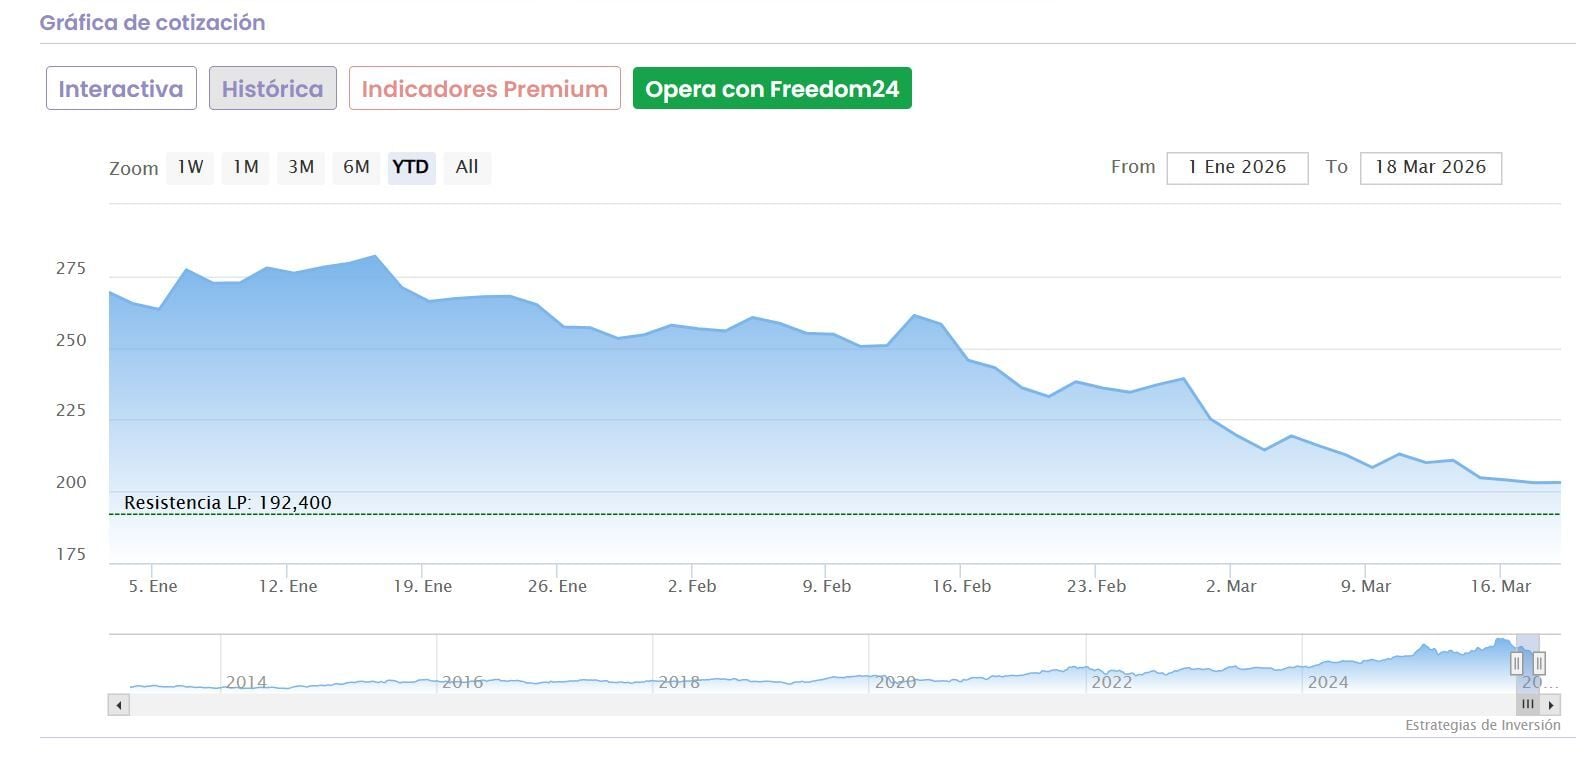Click the To date field
This screenshot has height=760, width=1586.
pyautogui.click(x=1430, y=167)
